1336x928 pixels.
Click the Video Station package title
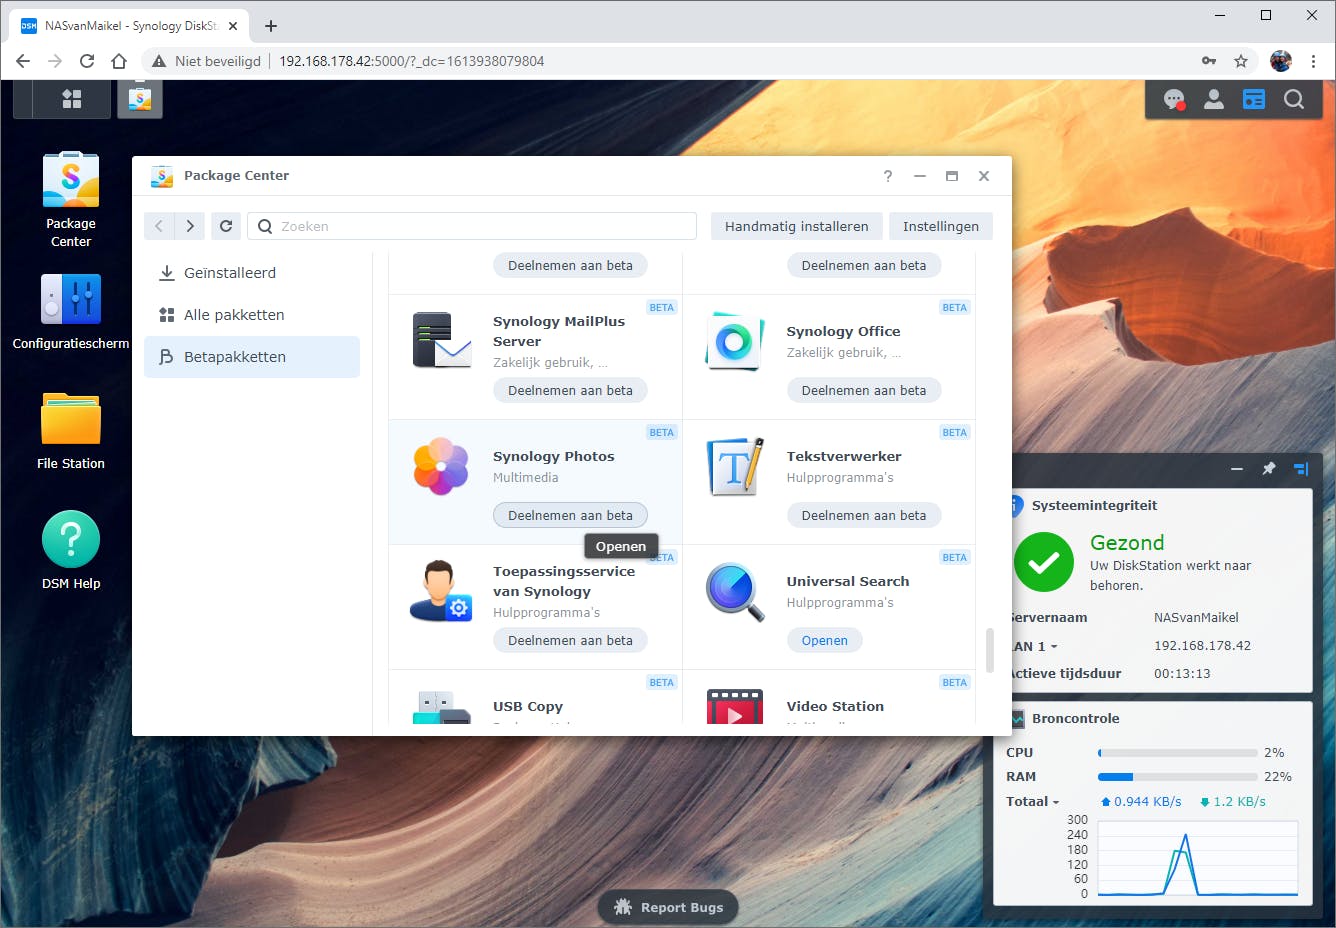point(835,707)
